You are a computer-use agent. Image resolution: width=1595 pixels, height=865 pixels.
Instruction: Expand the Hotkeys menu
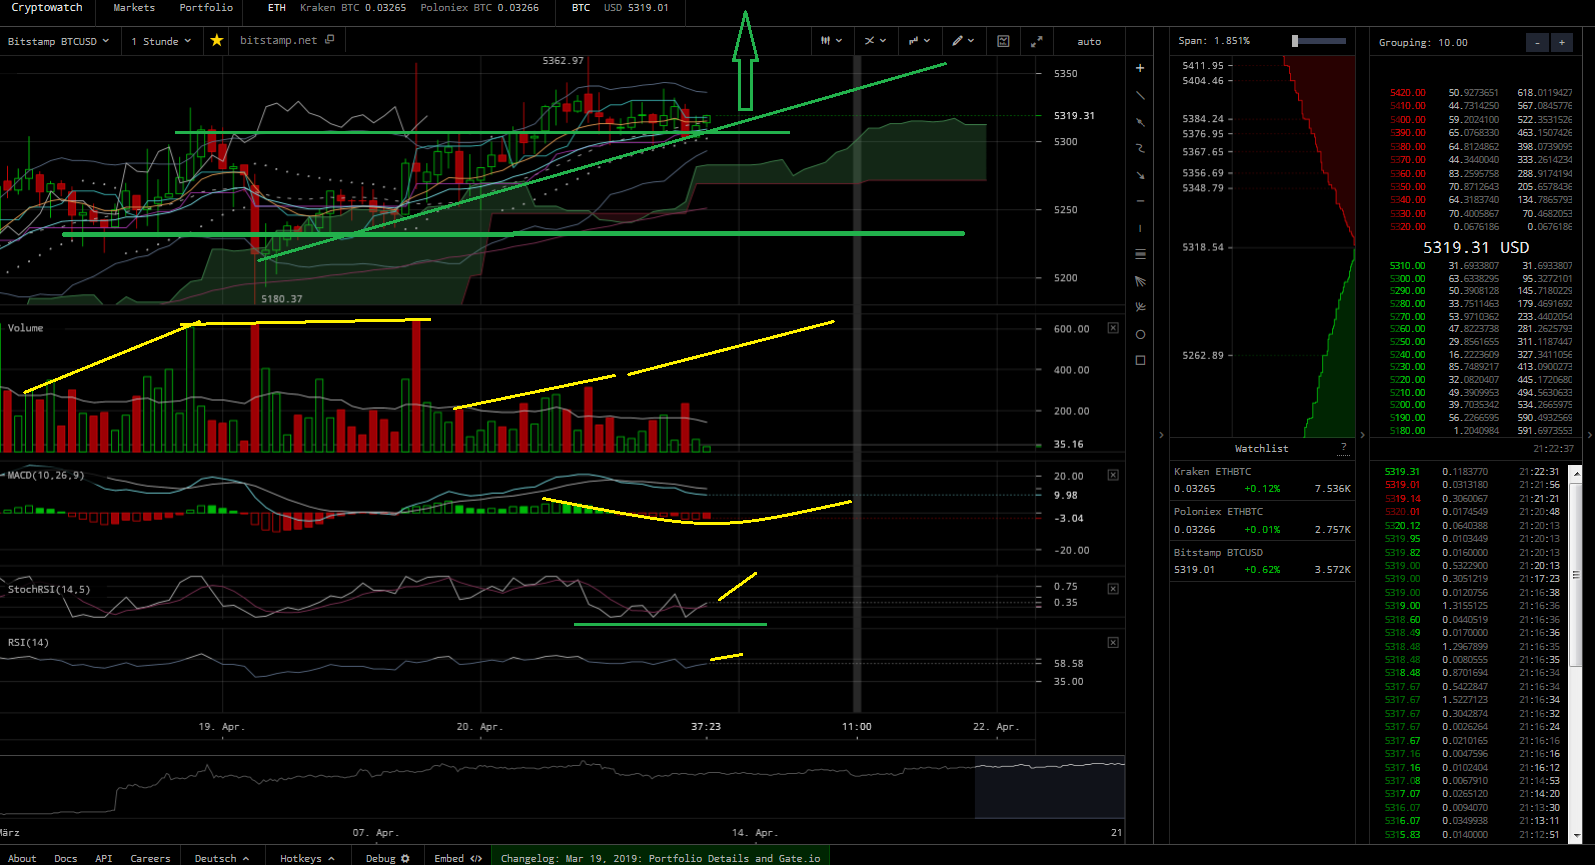307,858
